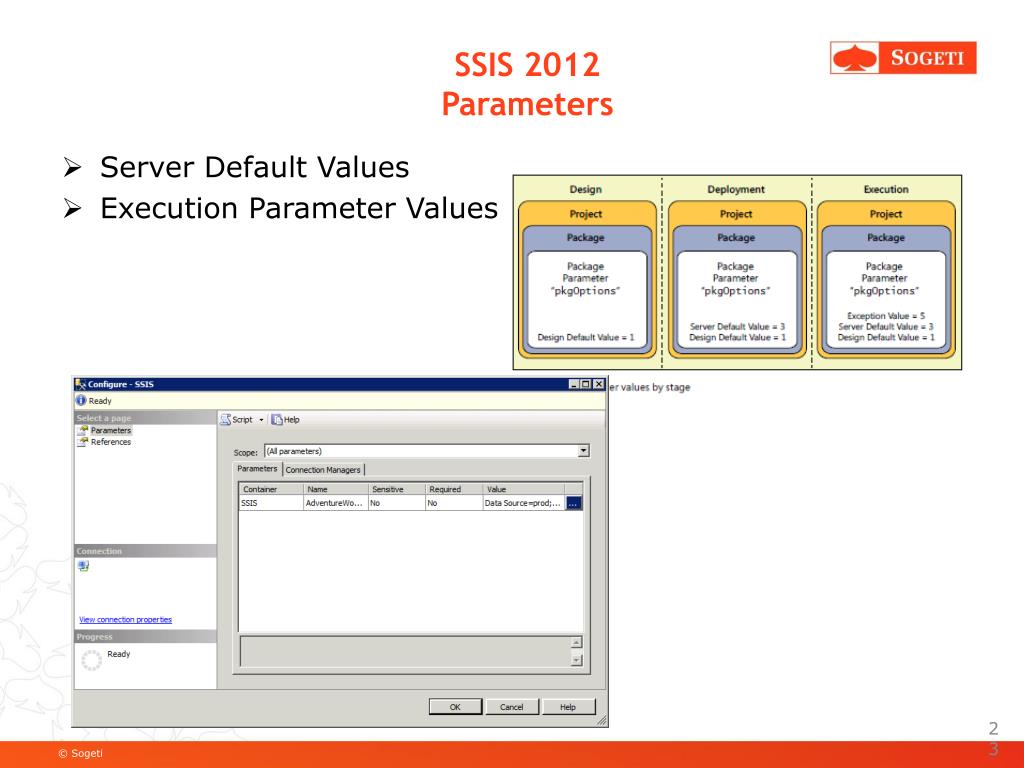The width and height of the screenshot is (1024, 768).
Task: Click the Select a page section header
Action: pos(145,418)
